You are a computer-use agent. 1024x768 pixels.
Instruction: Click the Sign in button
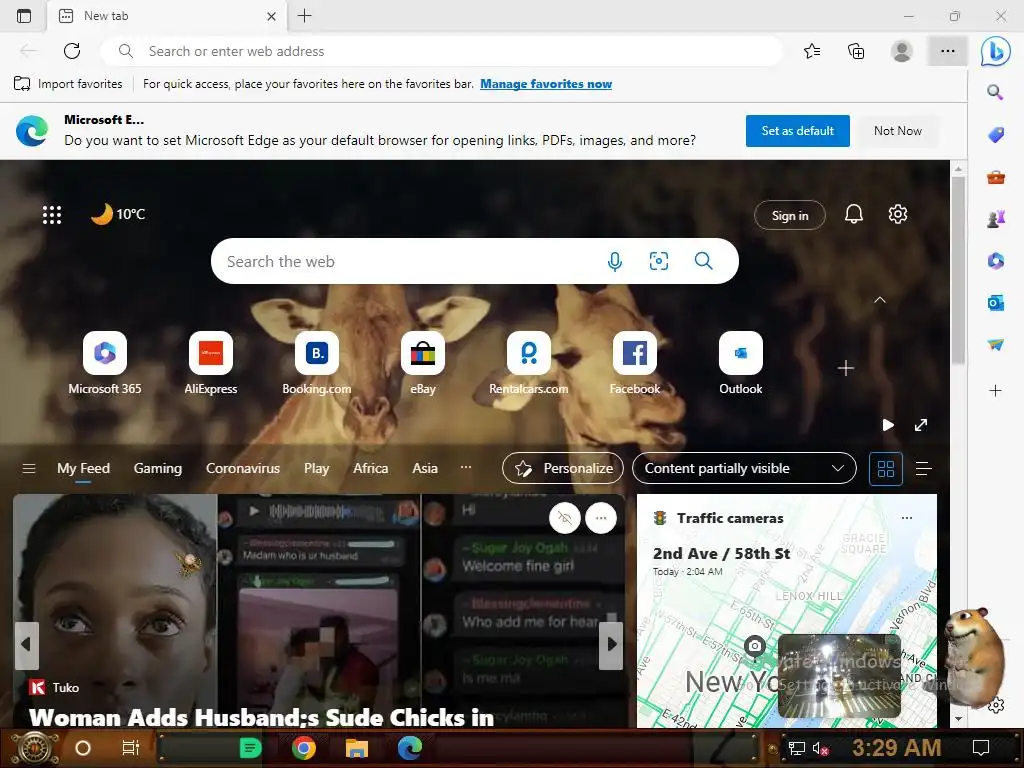point(790,216)
